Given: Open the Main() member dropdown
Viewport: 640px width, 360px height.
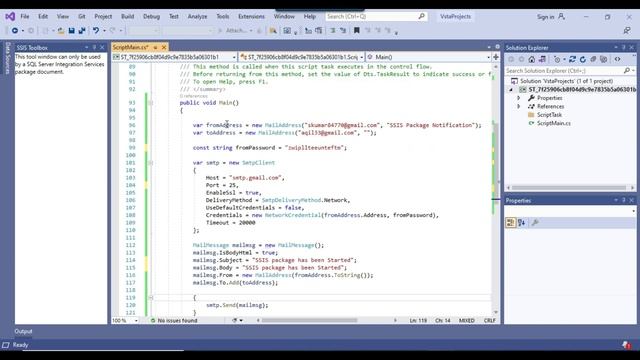Looking at the screenshot, I should click(488, 58).
